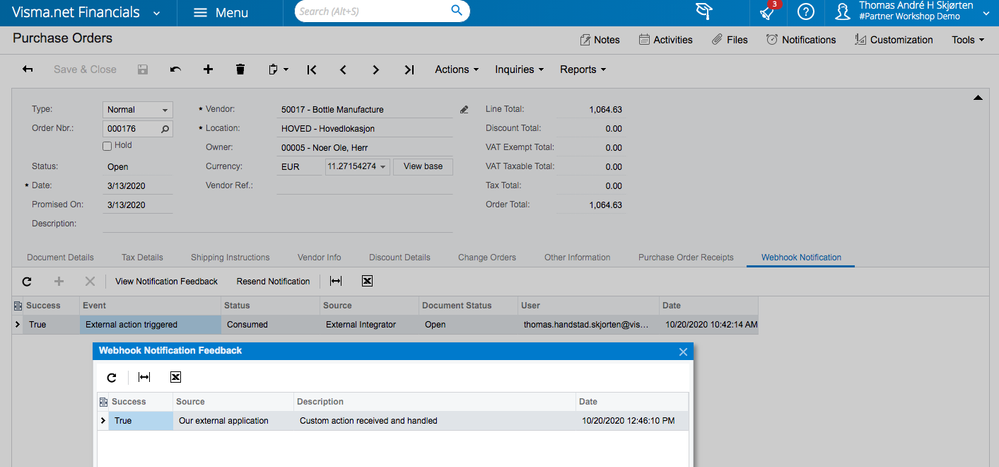Close the Webhook Notification Feedback dialog
The image size is (999, 467).
tap(683, 352)
